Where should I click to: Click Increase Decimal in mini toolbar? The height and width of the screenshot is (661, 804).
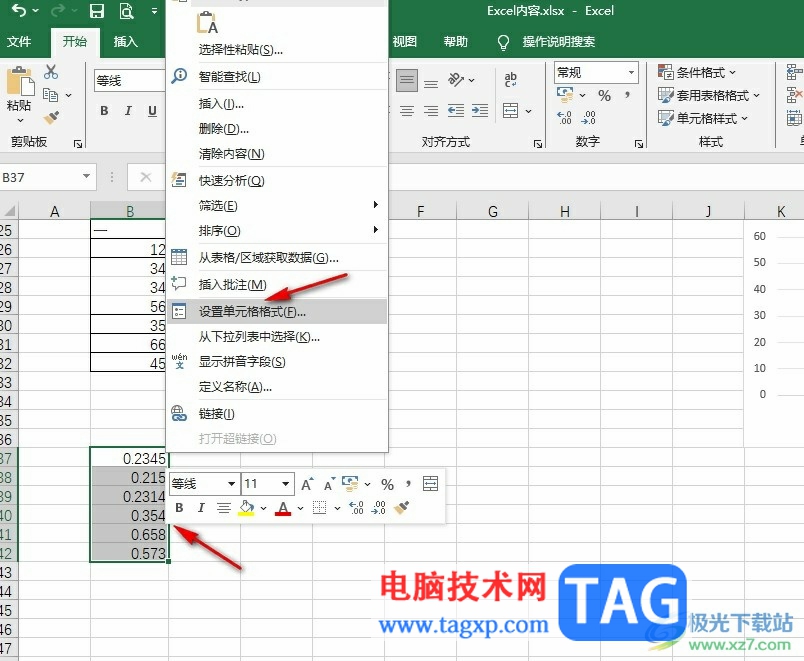[356, 508]
